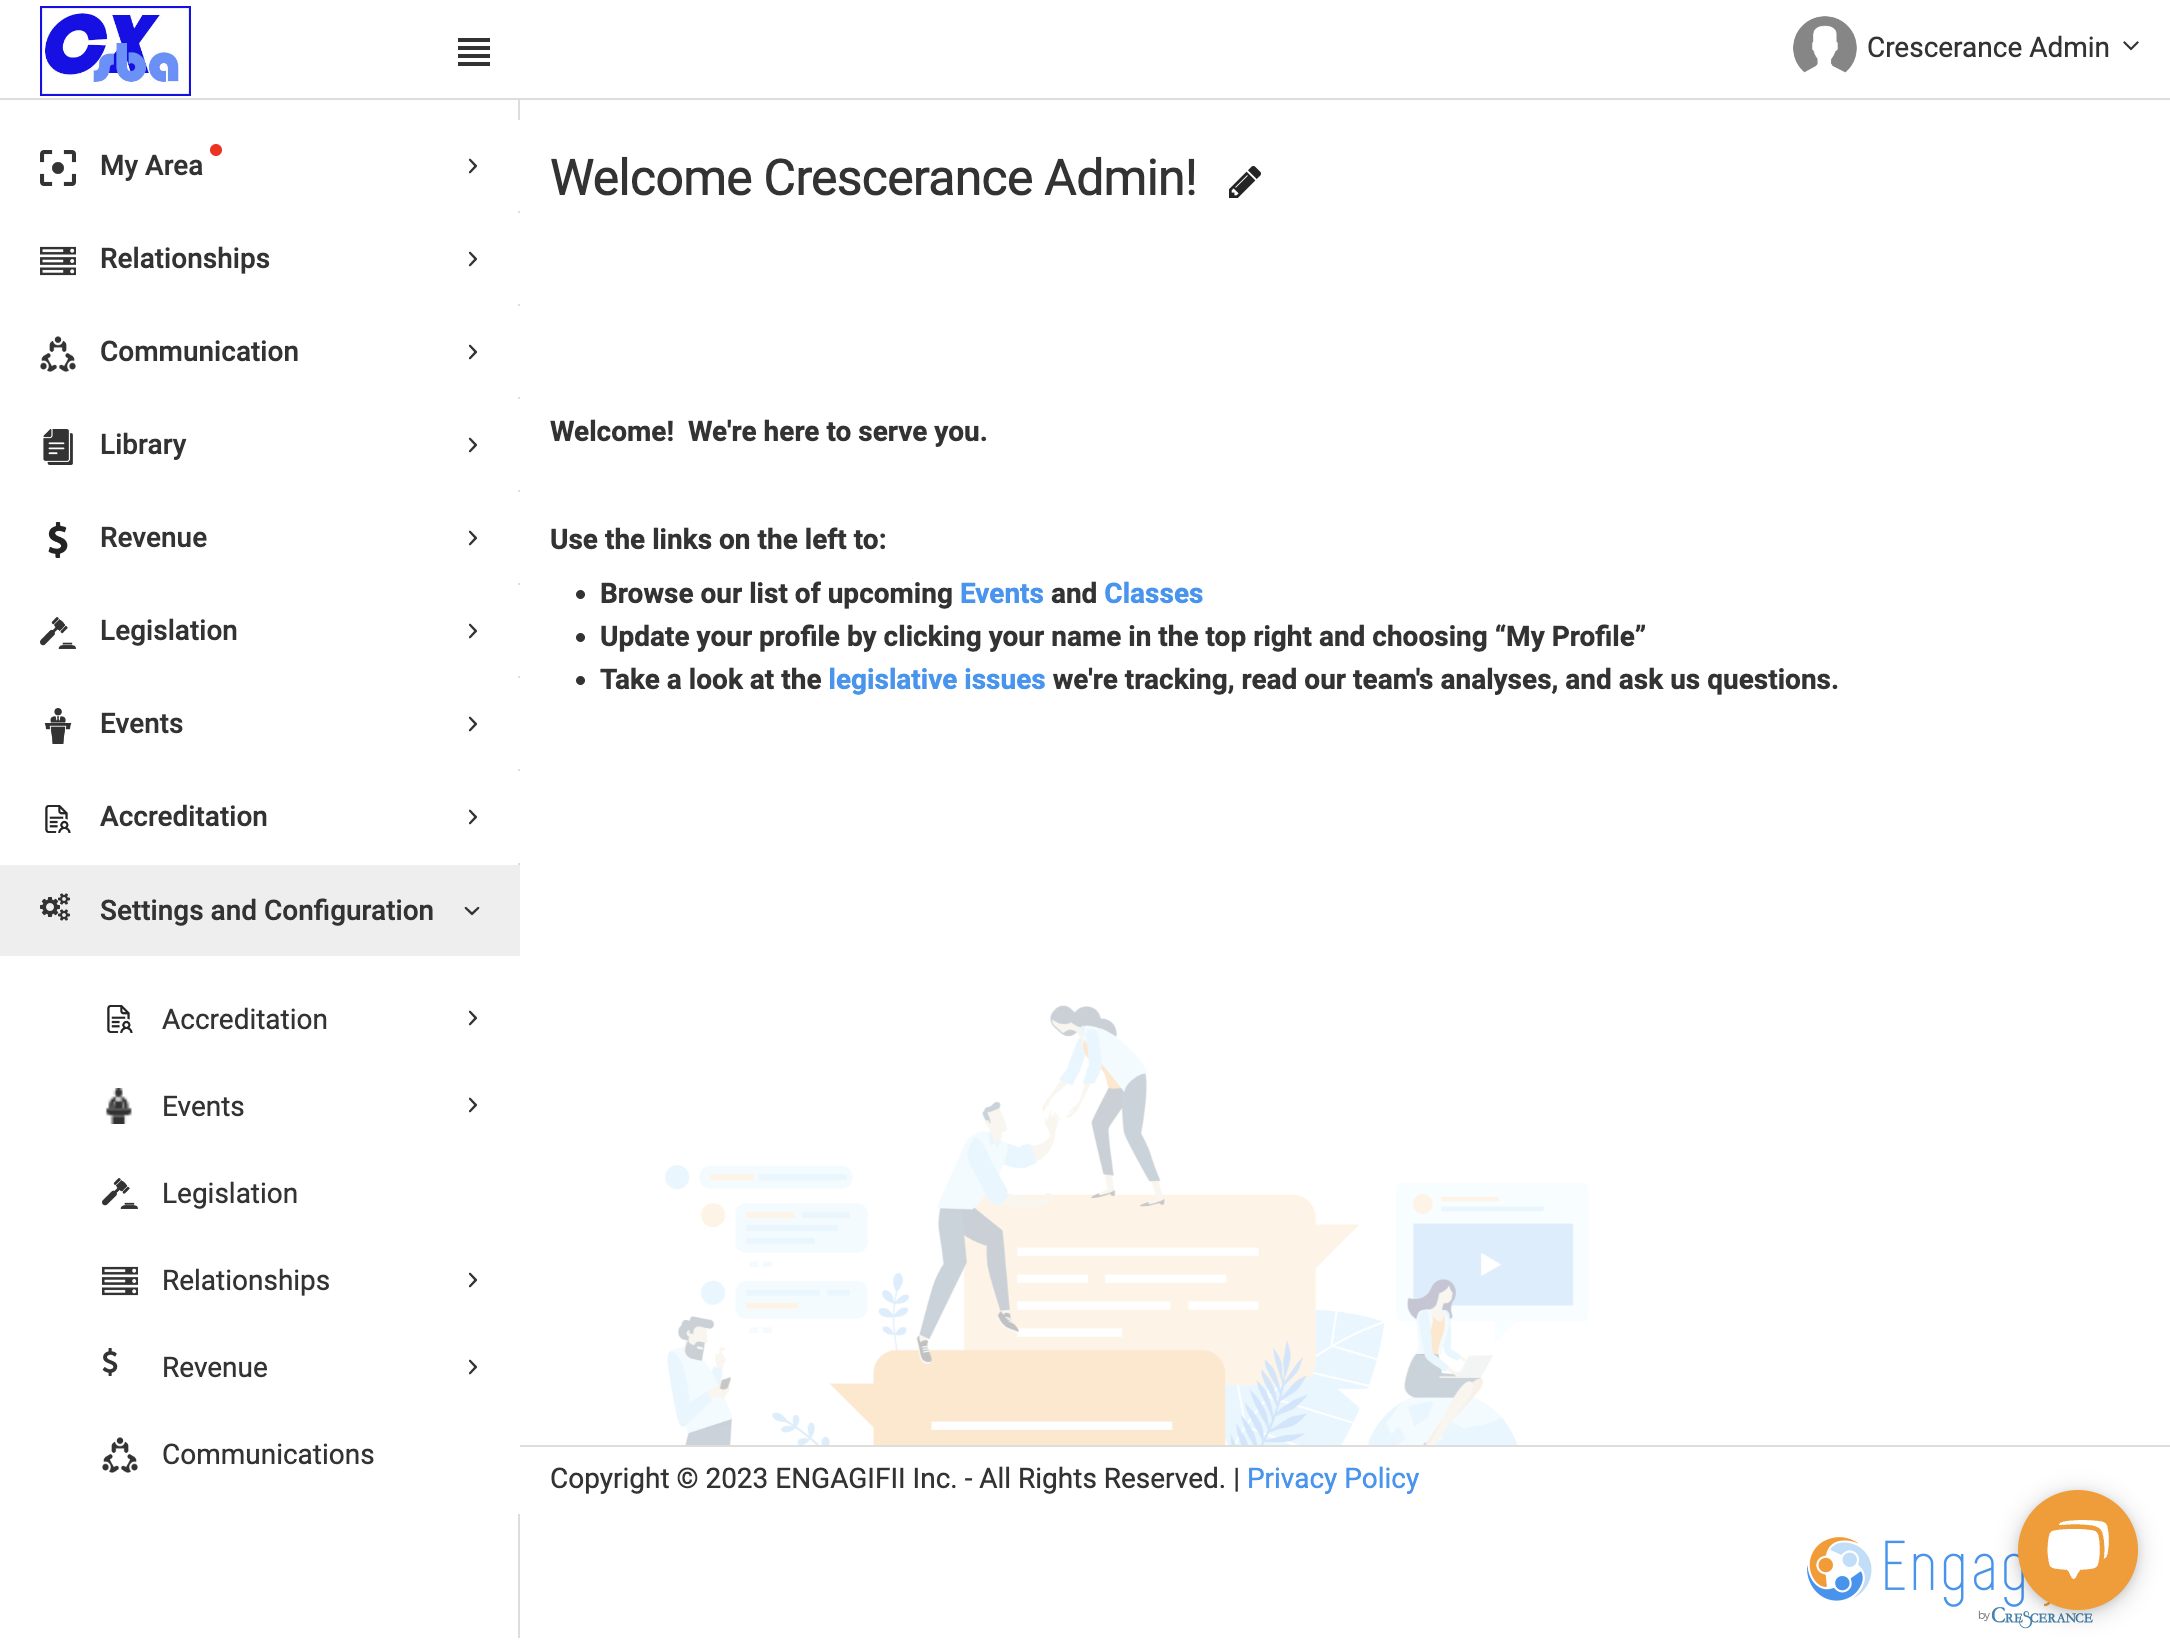2170x1642 pixels.
Task: Click the Crescerance Admin username
Action: 1988,47
